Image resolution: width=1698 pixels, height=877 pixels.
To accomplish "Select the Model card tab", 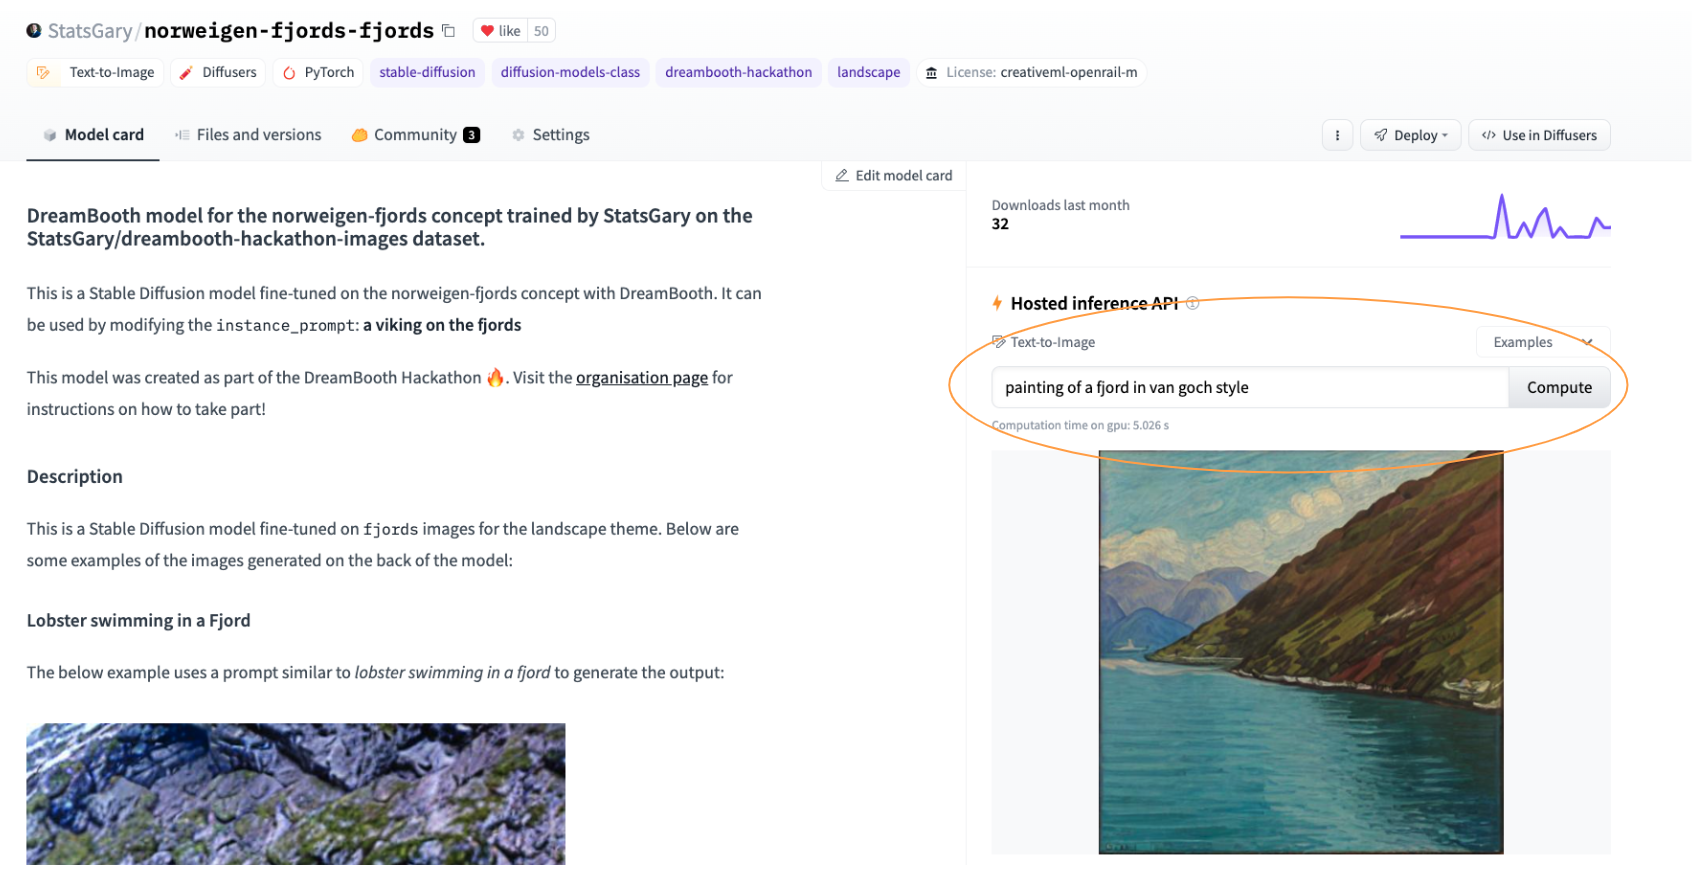I will tap(92, 134).
